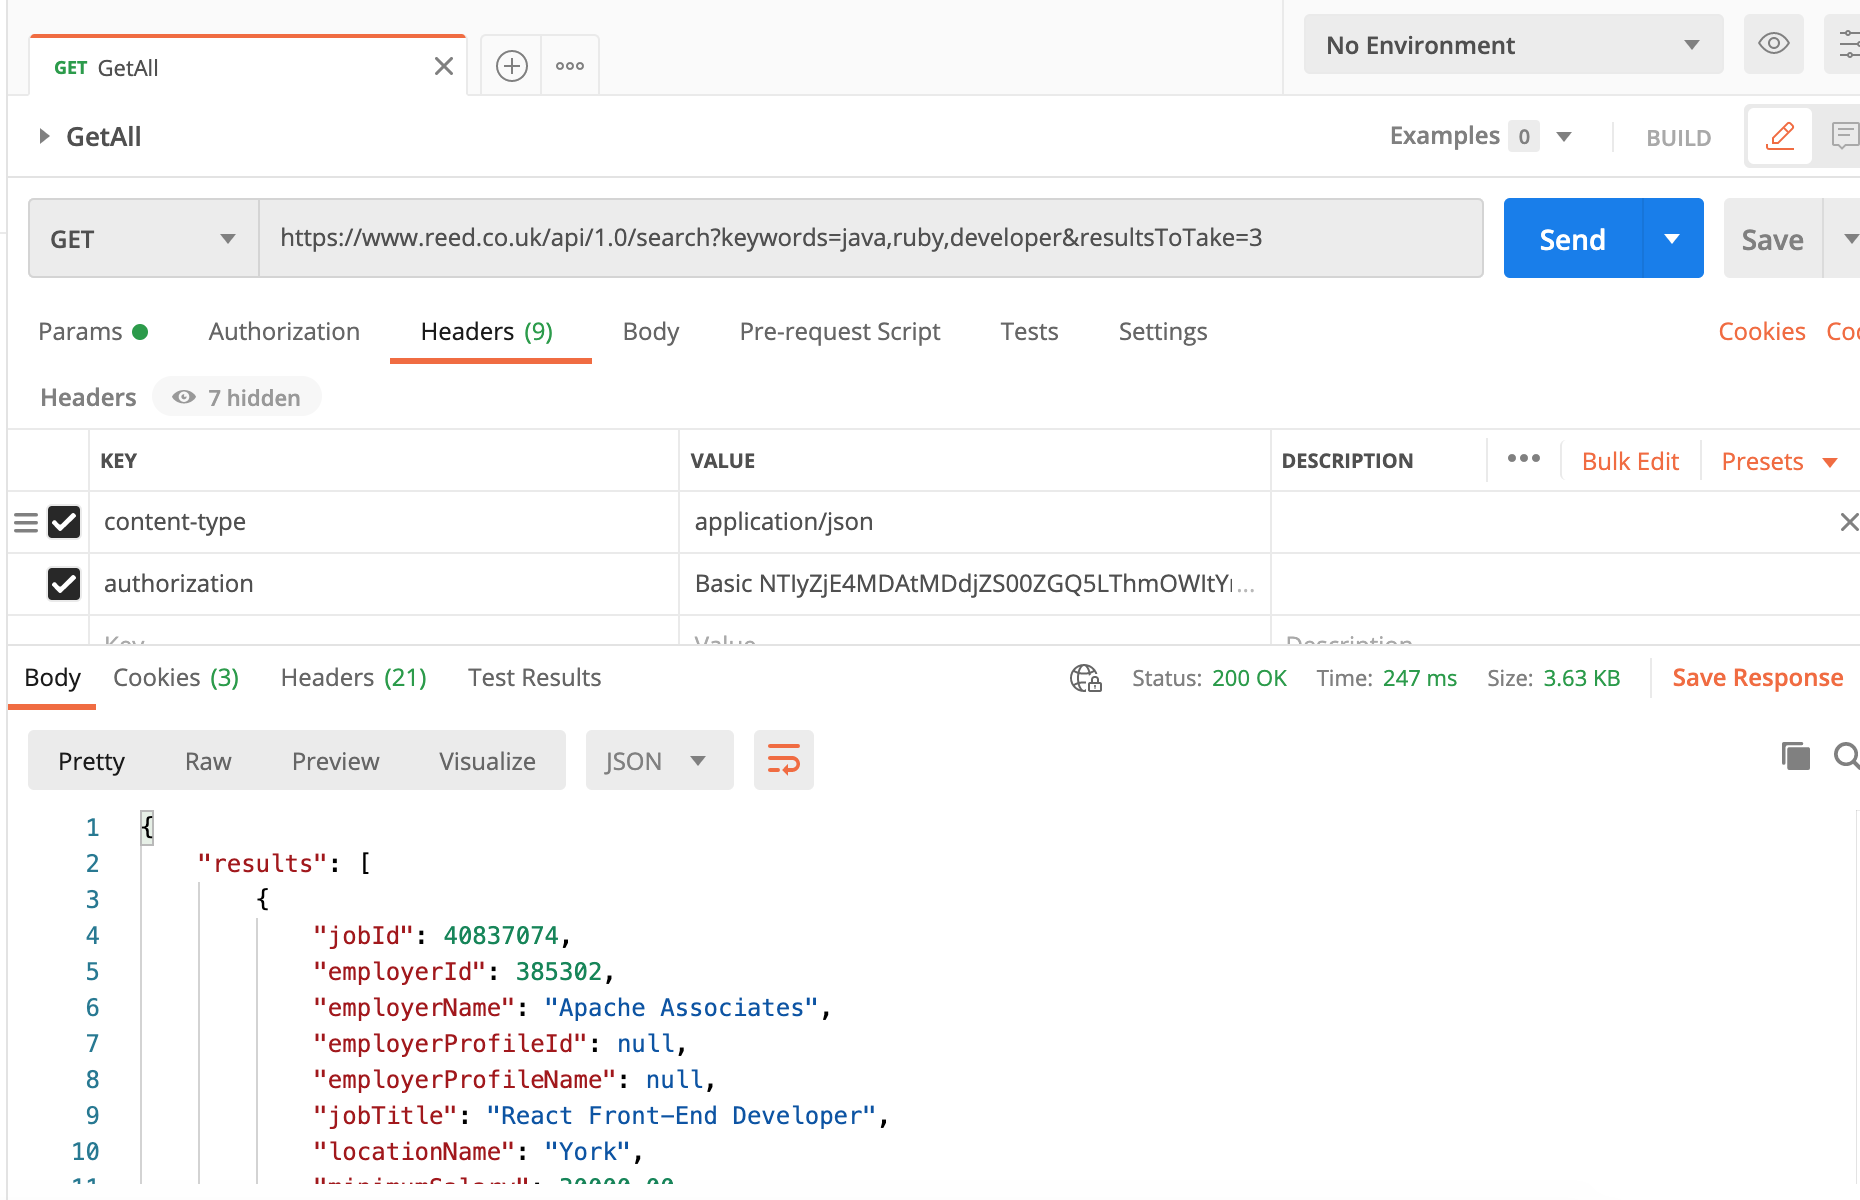The width and height of the screenshot is (1860, 1200).
Task: Open the Presets dropdown
Action: click(1779, 461)
